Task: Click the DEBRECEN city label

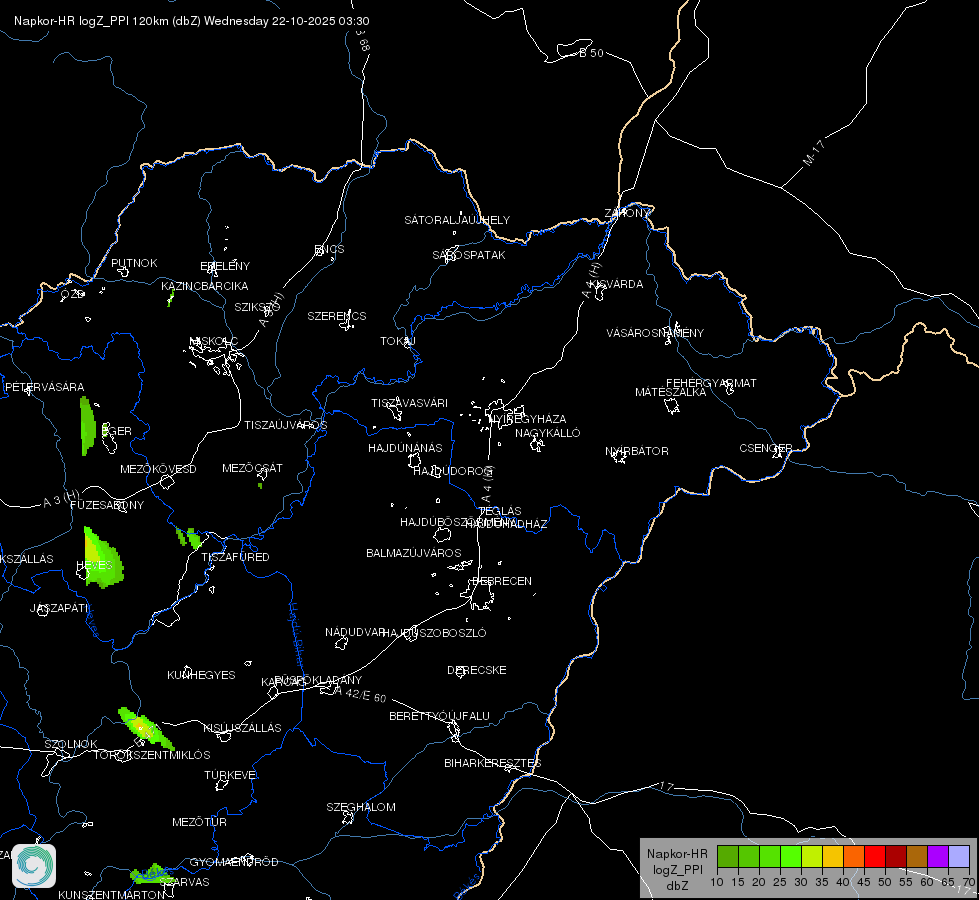Action: [x=502, y=581]
